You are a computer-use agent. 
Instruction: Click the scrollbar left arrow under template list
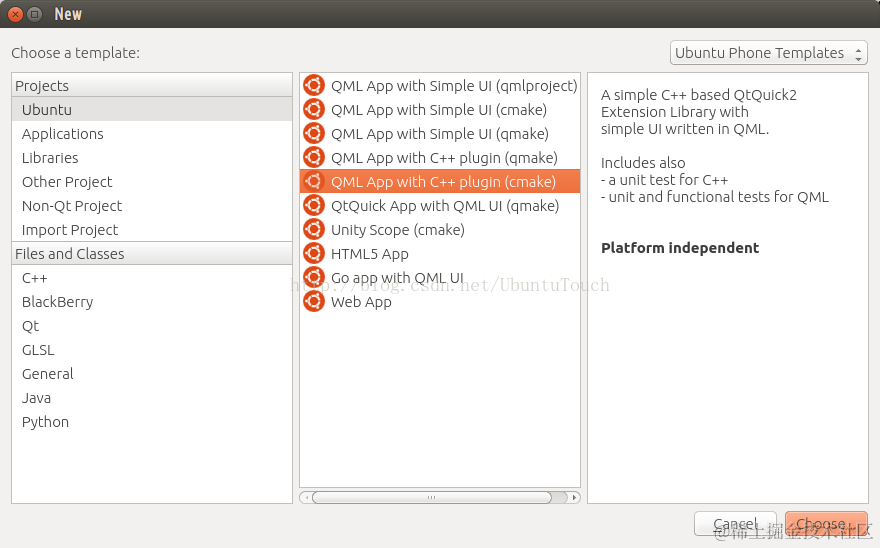(306, 497)
